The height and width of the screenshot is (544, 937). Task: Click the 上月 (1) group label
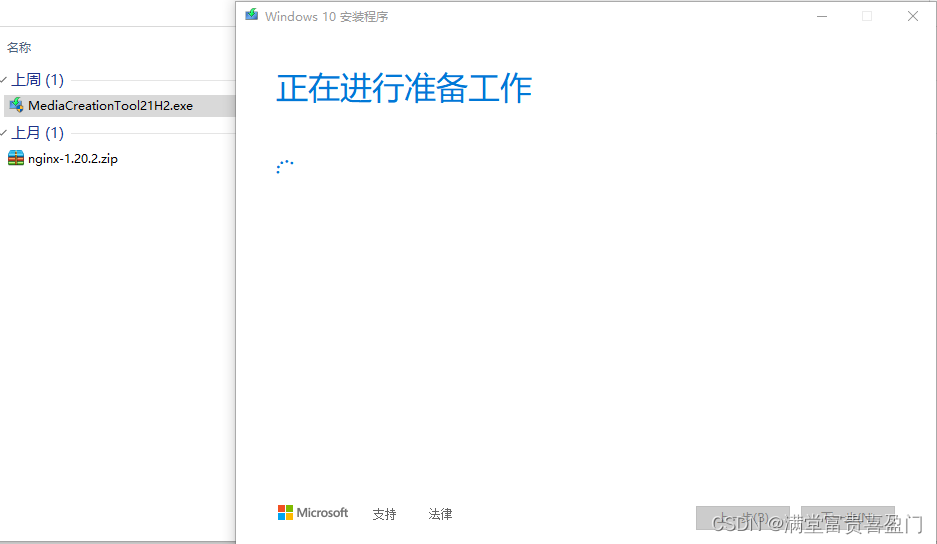pyautogui.click(x=38, y=133)
